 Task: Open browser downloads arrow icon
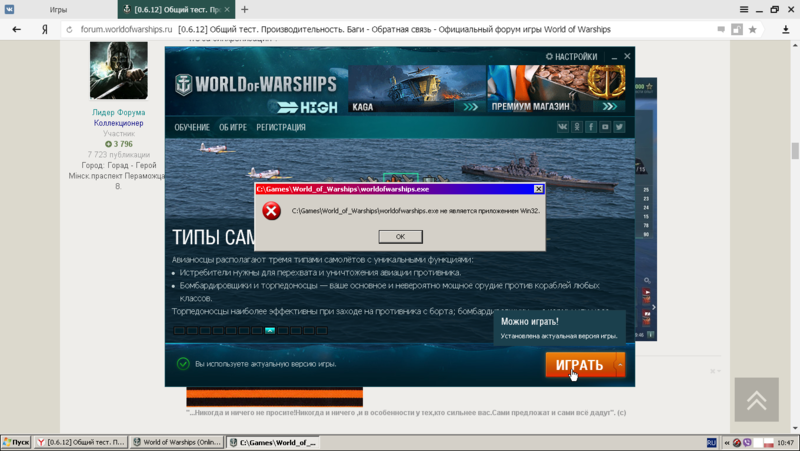coord(786,30)
